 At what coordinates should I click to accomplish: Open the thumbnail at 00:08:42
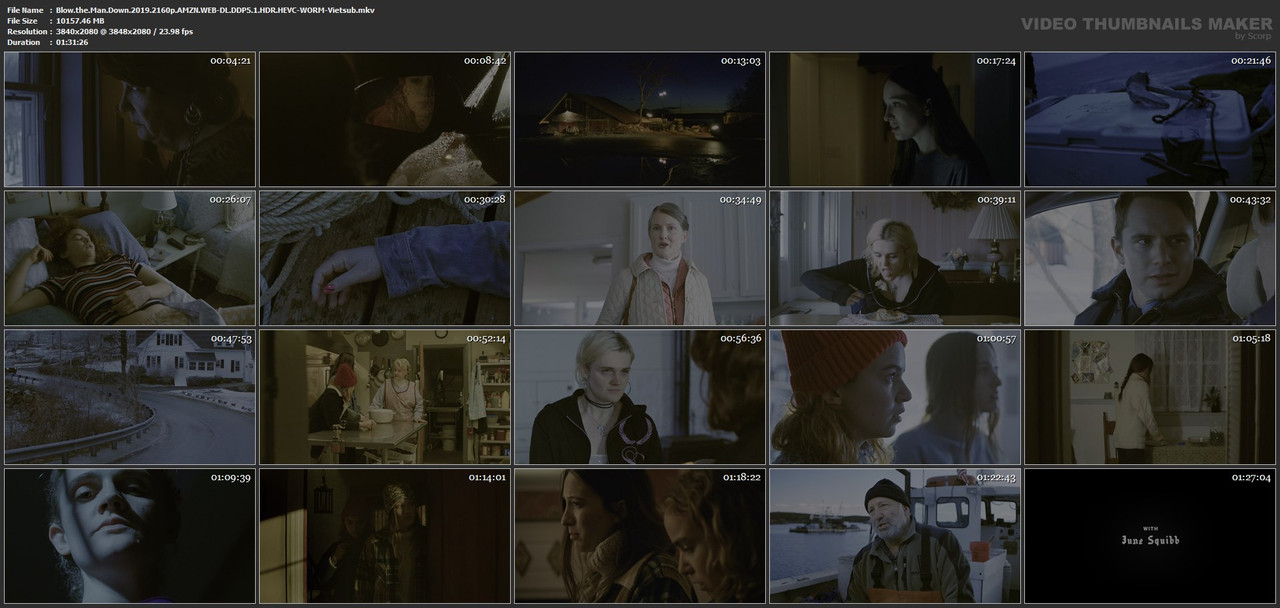385,120
